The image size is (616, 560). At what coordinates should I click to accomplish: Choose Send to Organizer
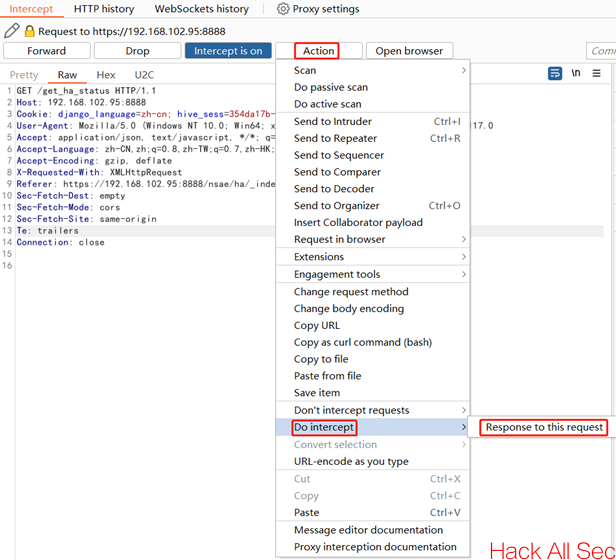pos(373,206)
